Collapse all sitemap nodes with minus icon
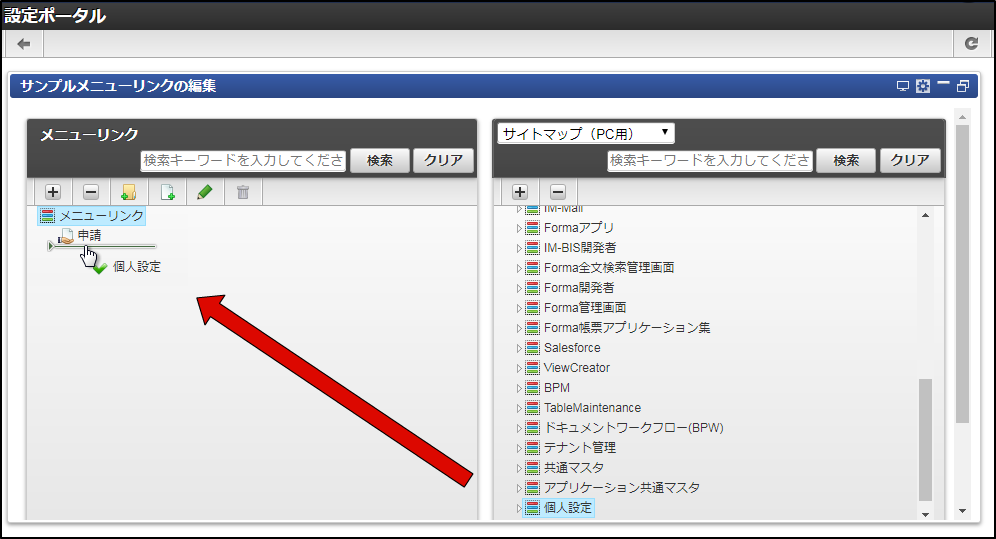996x539 pixels. (558, 192)
